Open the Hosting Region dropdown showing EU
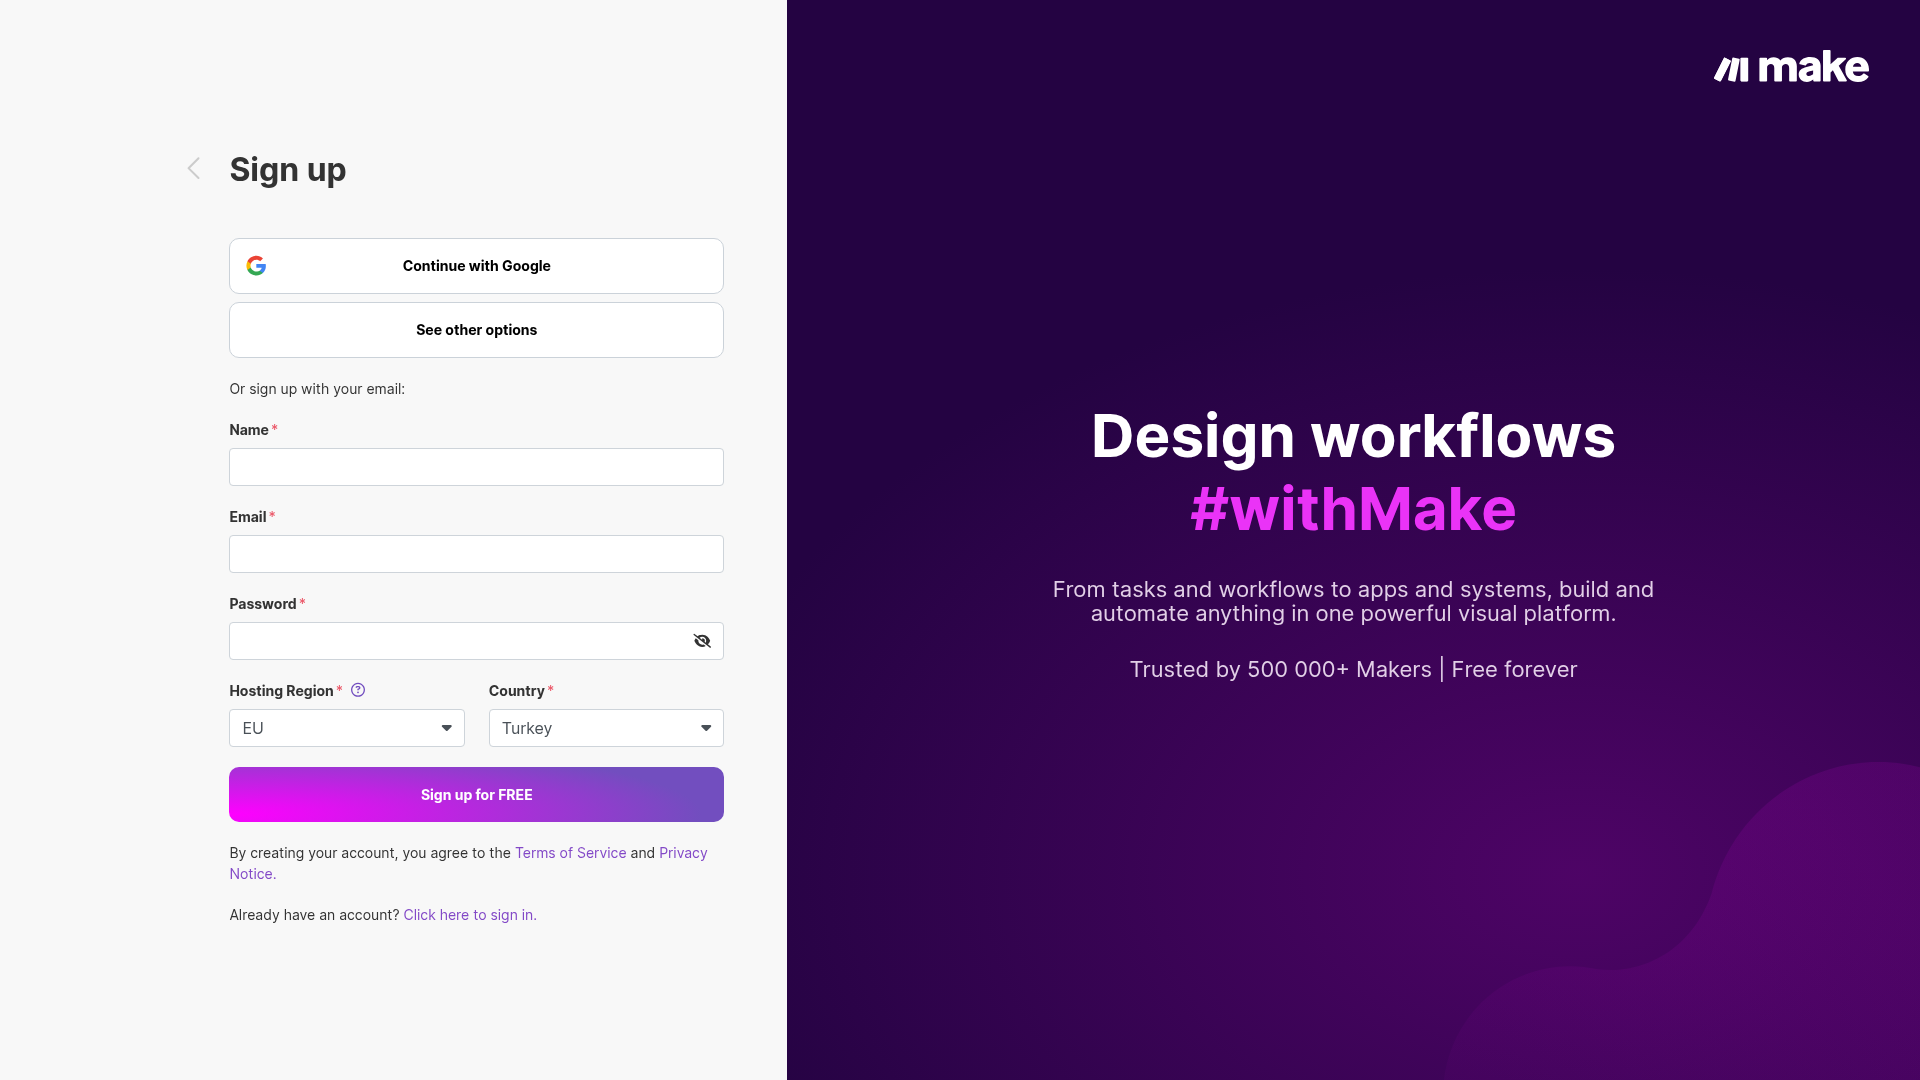The image size is (1920, 1080). tap(347, 728)
